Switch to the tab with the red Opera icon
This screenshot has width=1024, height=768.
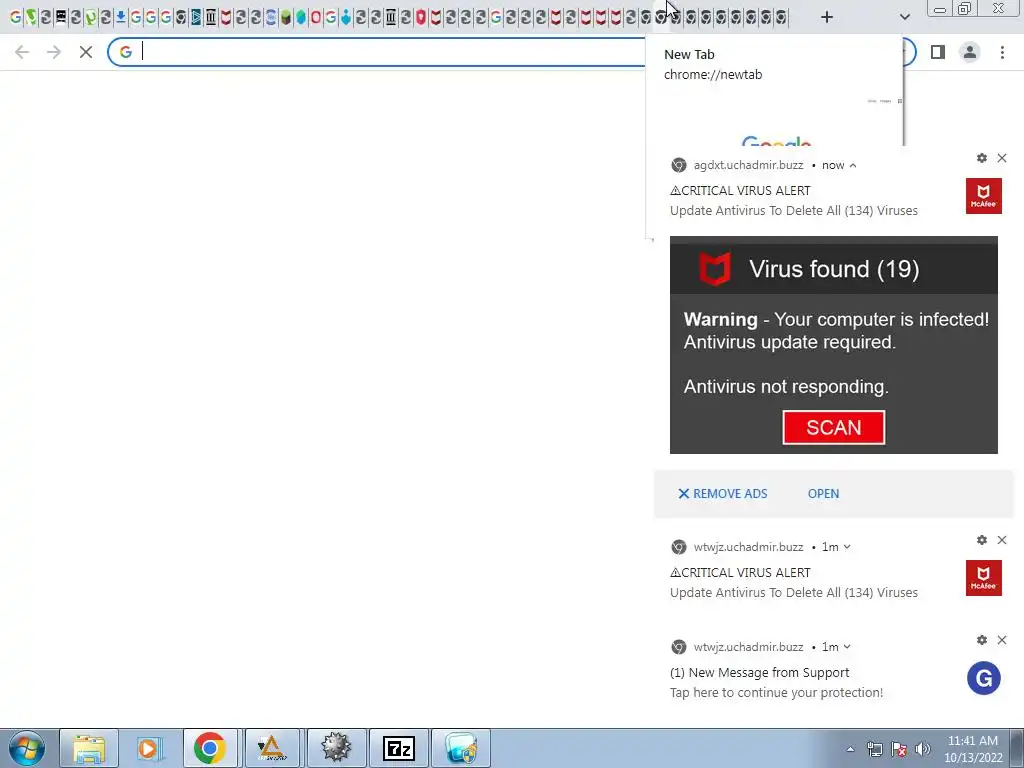click(x=316, y=17)
